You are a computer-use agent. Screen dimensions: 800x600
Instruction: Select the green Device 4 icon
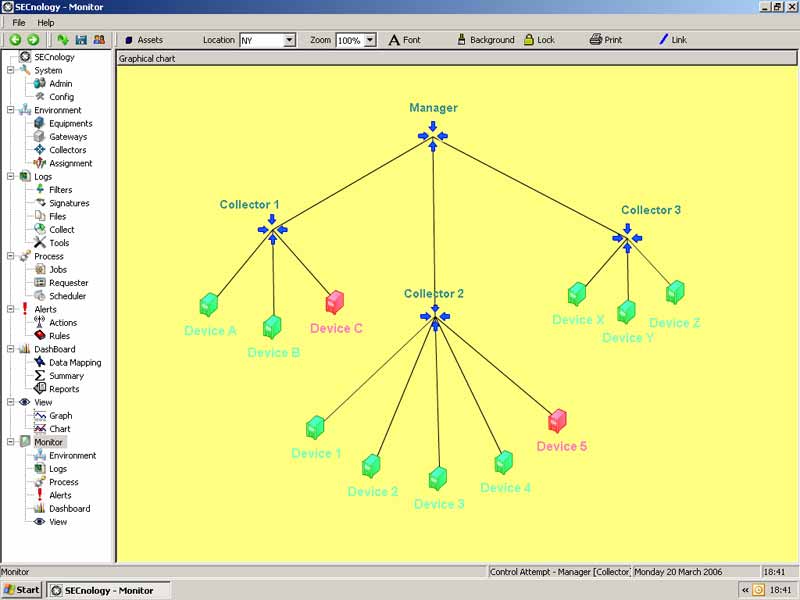click(504, 463)
